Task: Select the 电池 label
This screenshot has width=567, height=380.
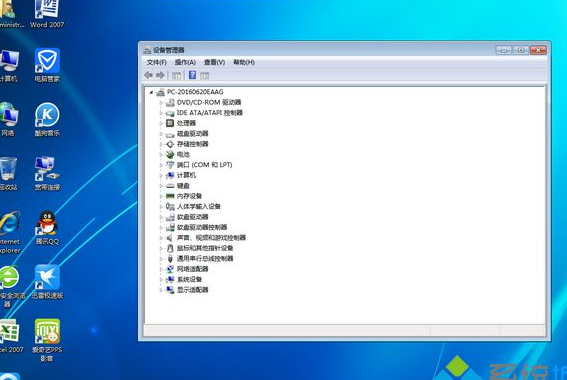Action: point(183,154)
